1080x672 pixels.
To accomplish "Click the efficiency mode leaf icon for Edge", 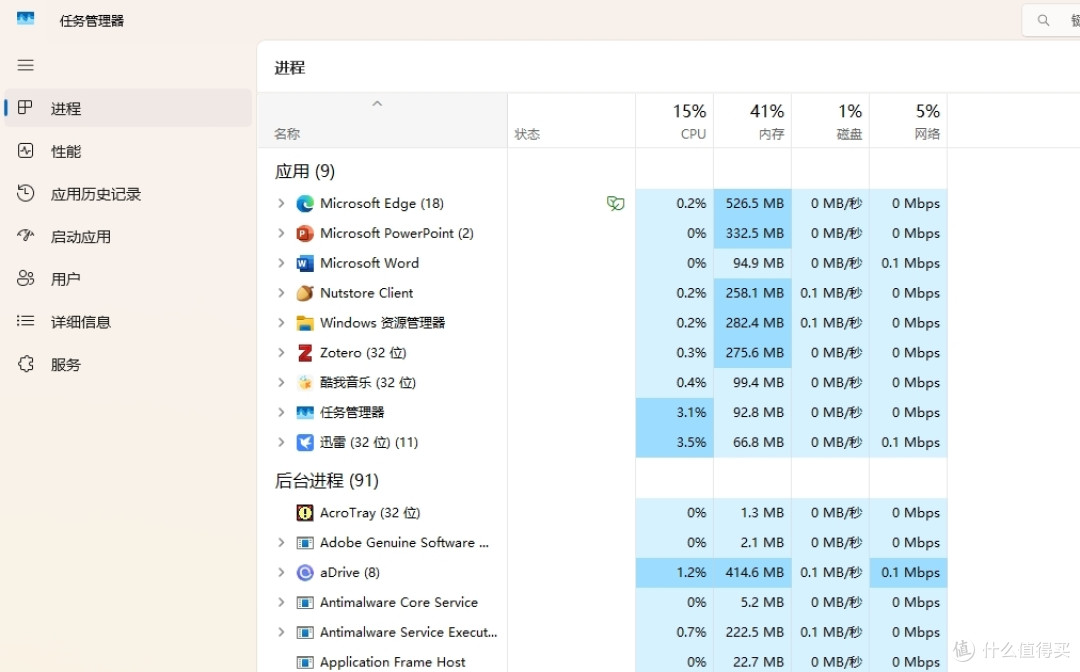I will tap(615, 203).
